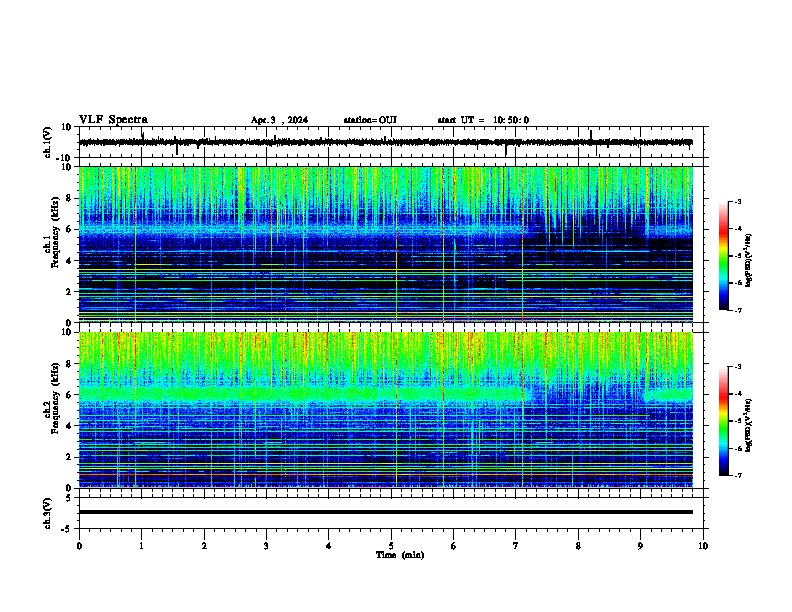Click the '6' kHz tick on ch.2 frequency axis
792x612 pixels.
(69, 395)
